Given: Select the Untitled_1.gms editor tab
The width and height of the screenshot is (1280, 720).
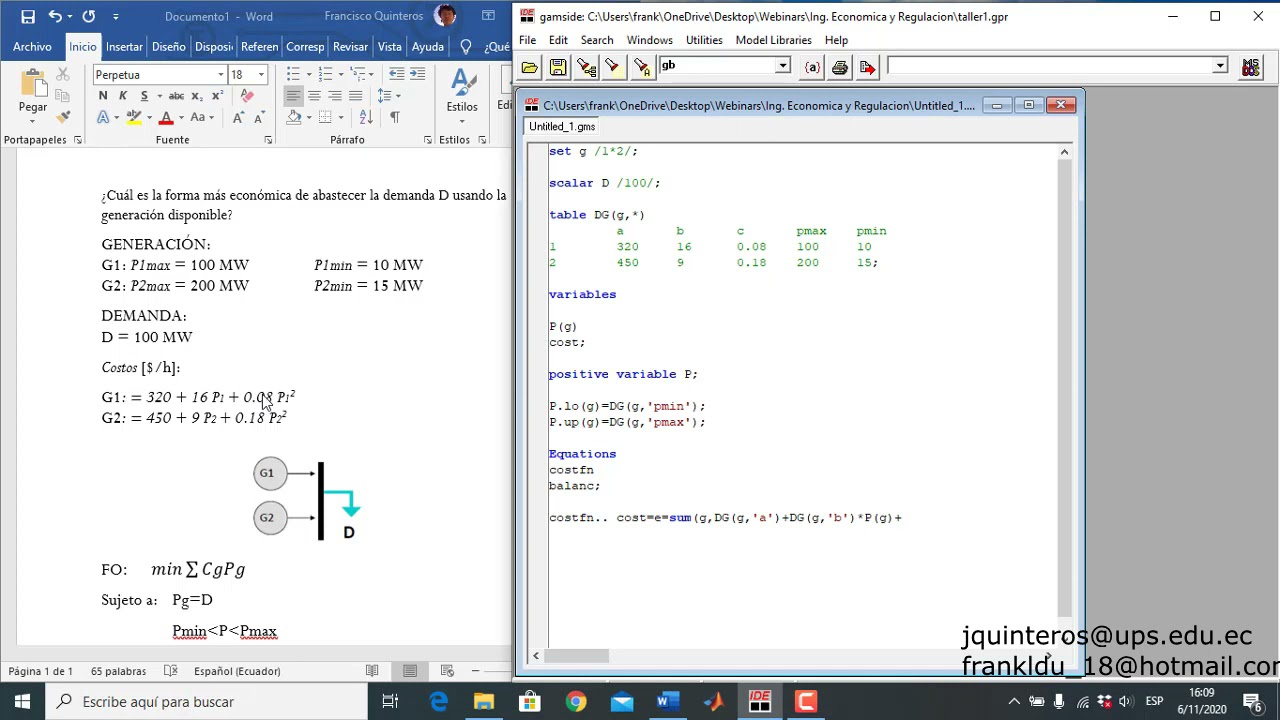Looking at the screenshot, I should (x=562, y=127).
